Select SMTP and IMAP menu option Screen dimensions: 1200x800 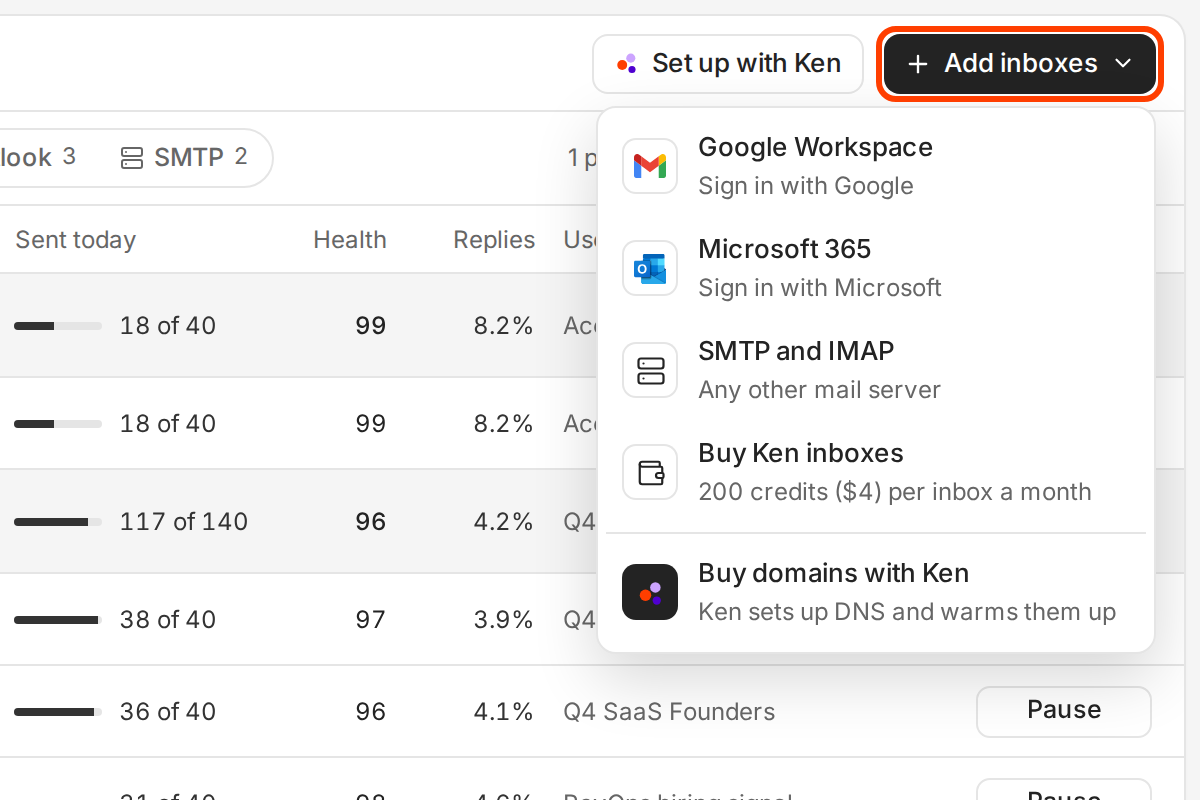(x=876, y=370)
